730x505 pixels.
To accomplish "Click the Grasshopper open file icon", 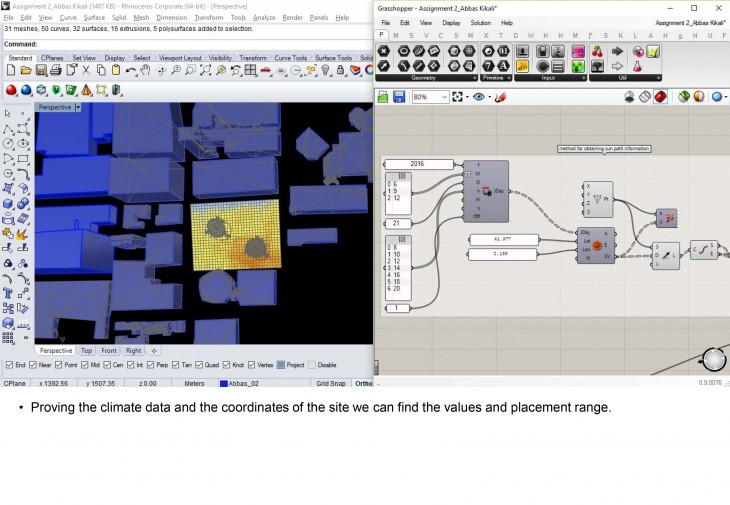I will click(384, 97).
